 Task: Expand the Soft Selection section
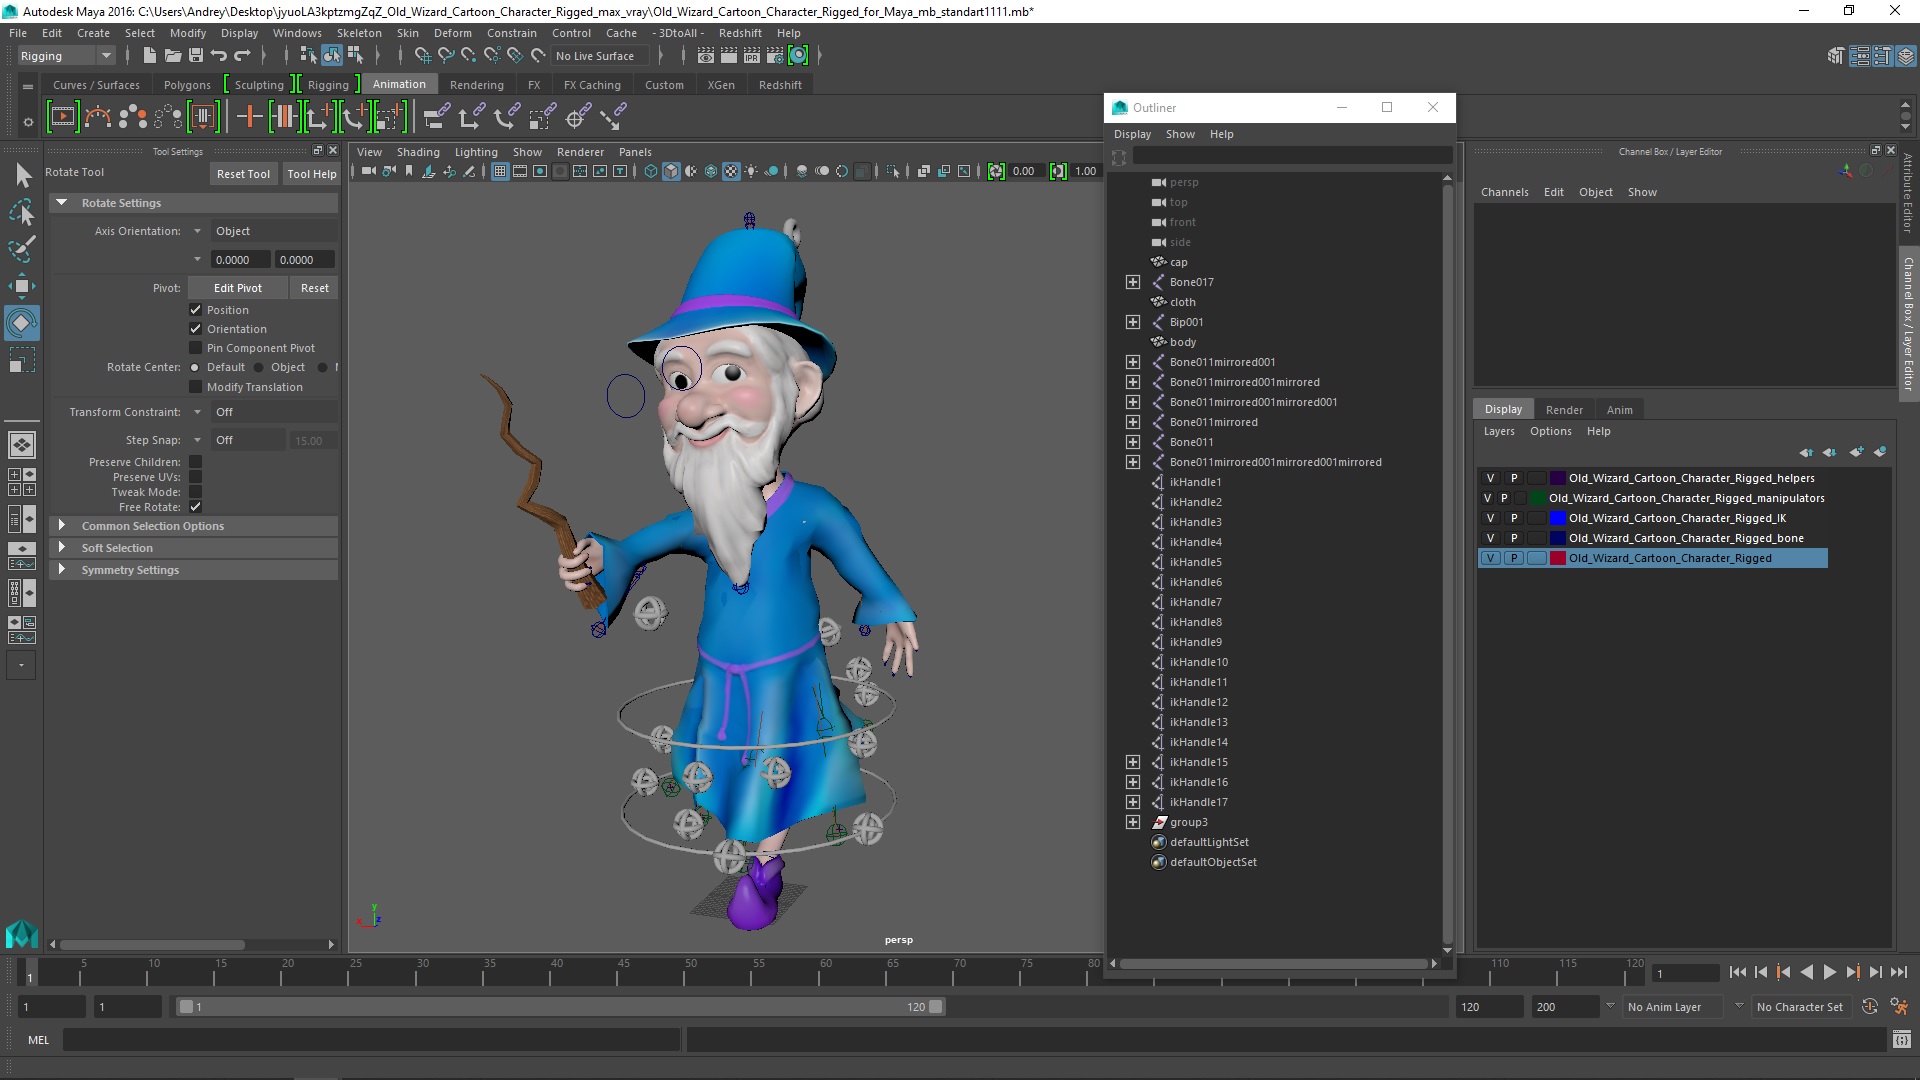tap(62, 548)
